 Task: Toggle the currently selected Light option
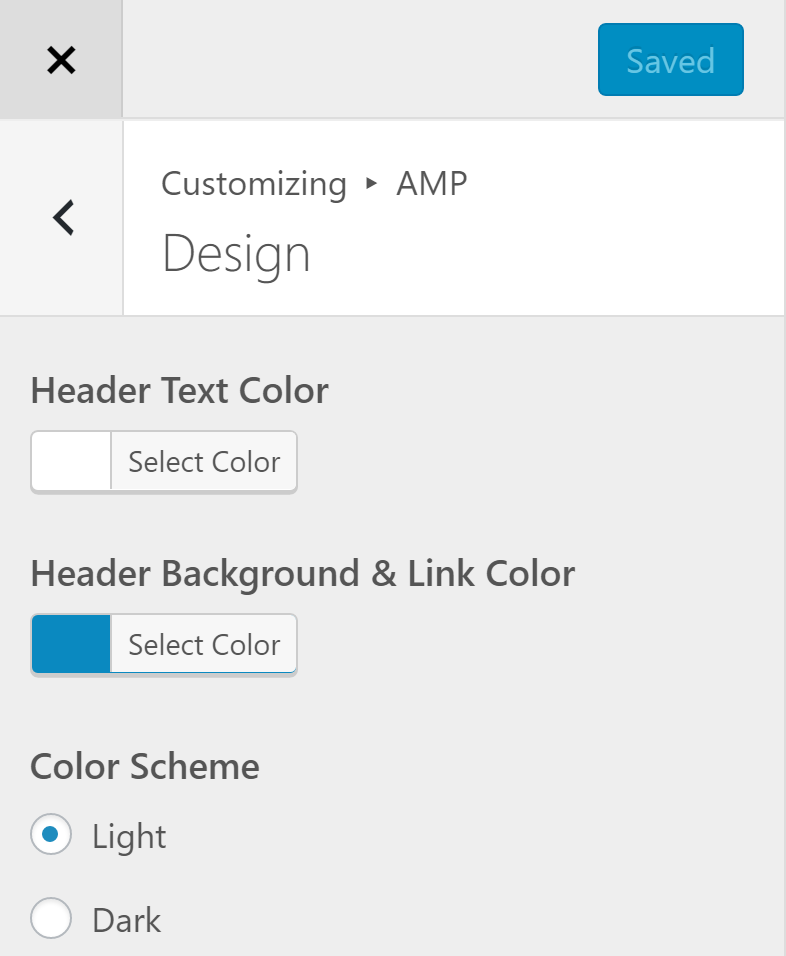click(51, 835)
